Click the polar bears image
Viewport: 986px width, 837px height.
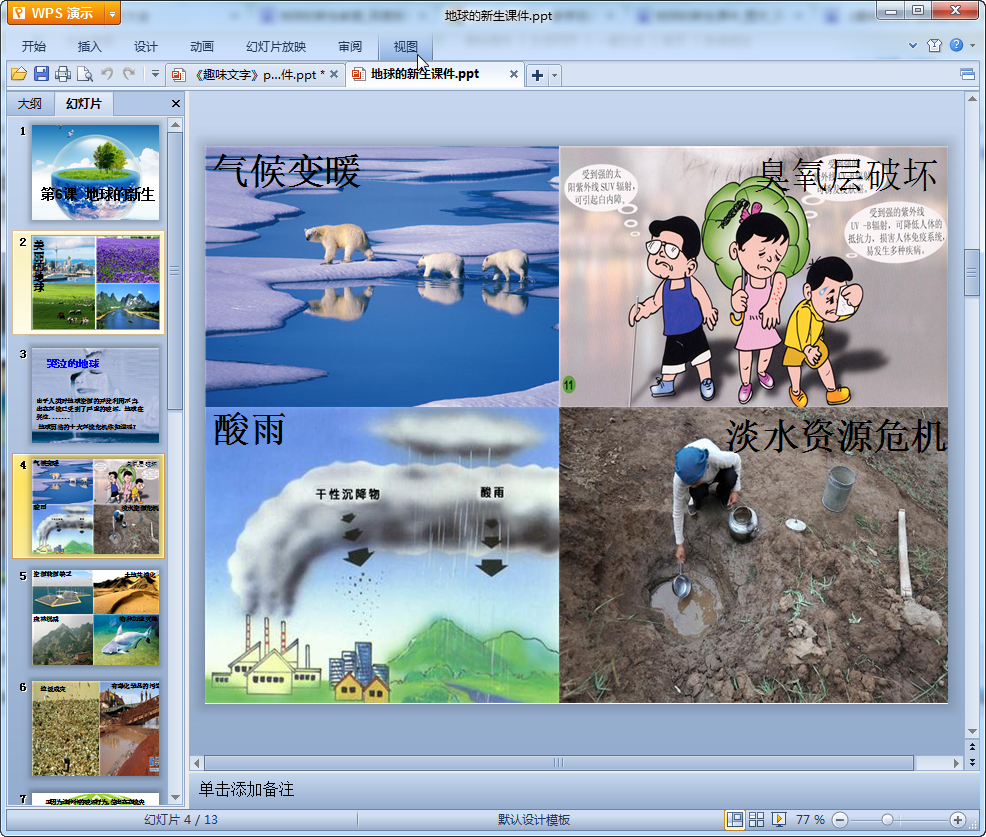(x=382, y=277)
